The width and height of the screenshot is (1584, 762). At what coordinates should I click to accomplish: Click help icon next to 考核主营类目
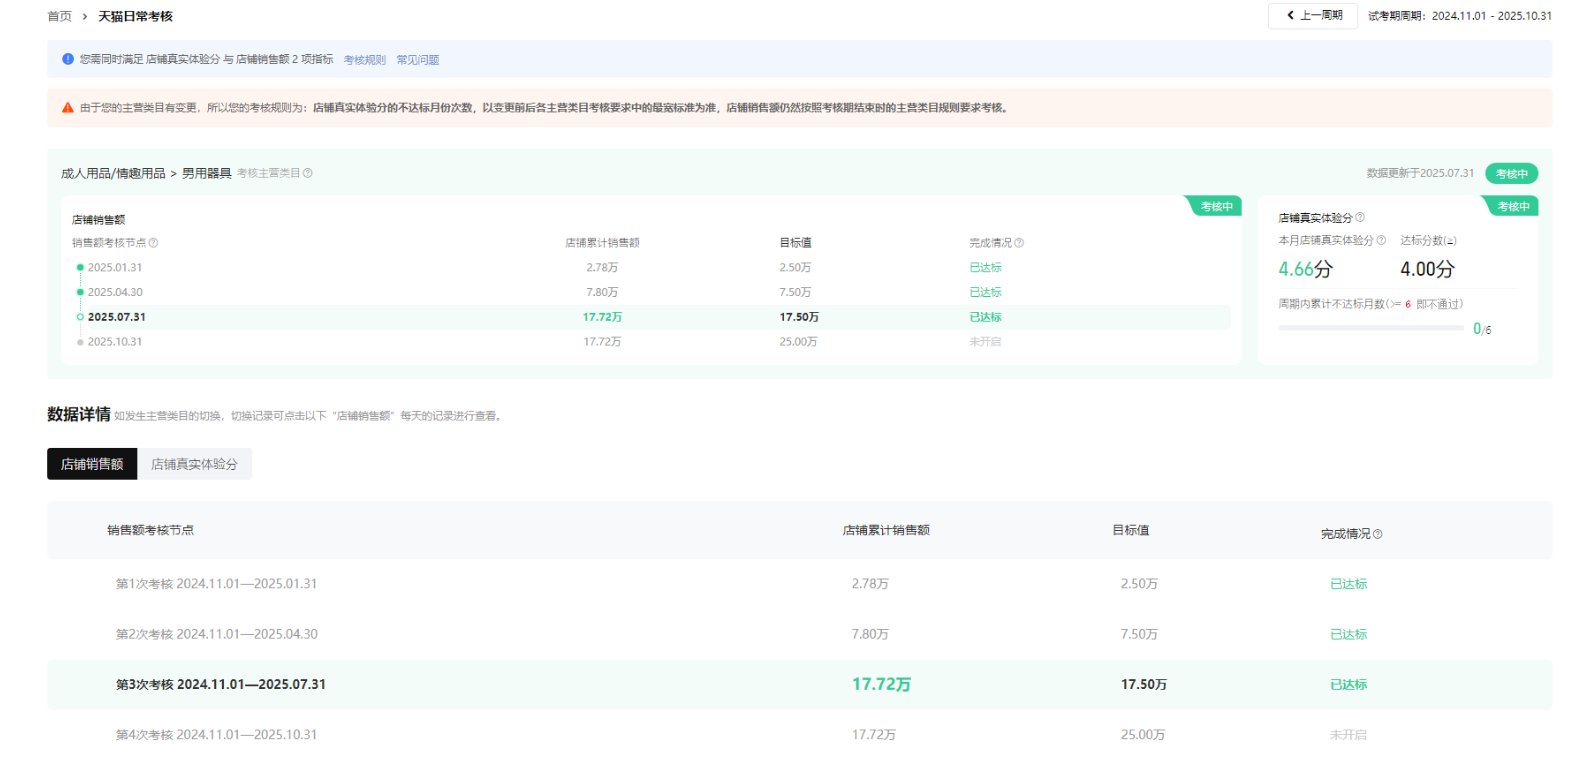click(308, 173)
